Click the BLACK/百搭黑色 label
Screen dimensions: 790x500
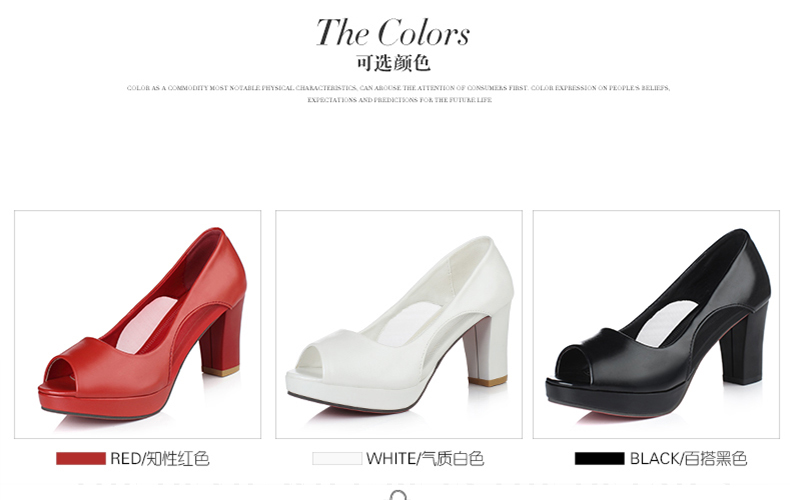tap(688, 459)
